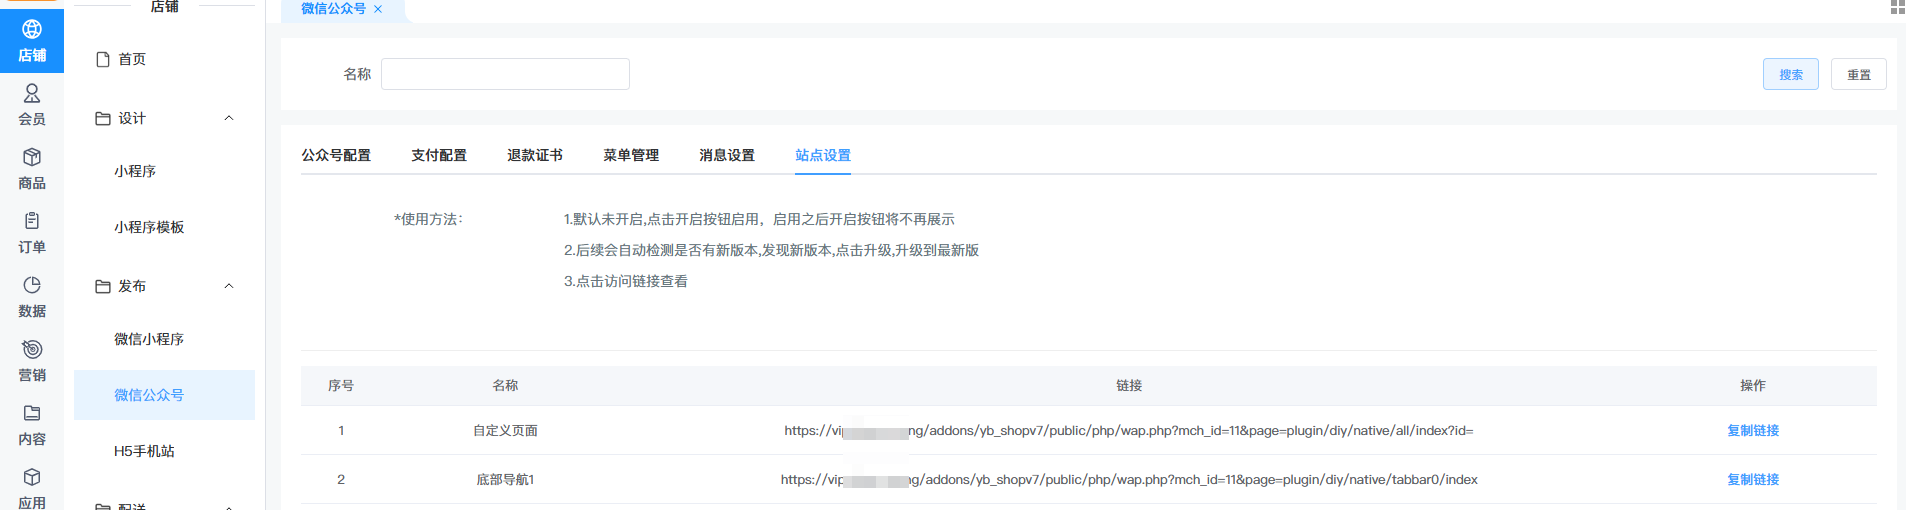1906x510 pixels.
Task: Select the 站点设置 tab
Action: (x=823, y=155)
